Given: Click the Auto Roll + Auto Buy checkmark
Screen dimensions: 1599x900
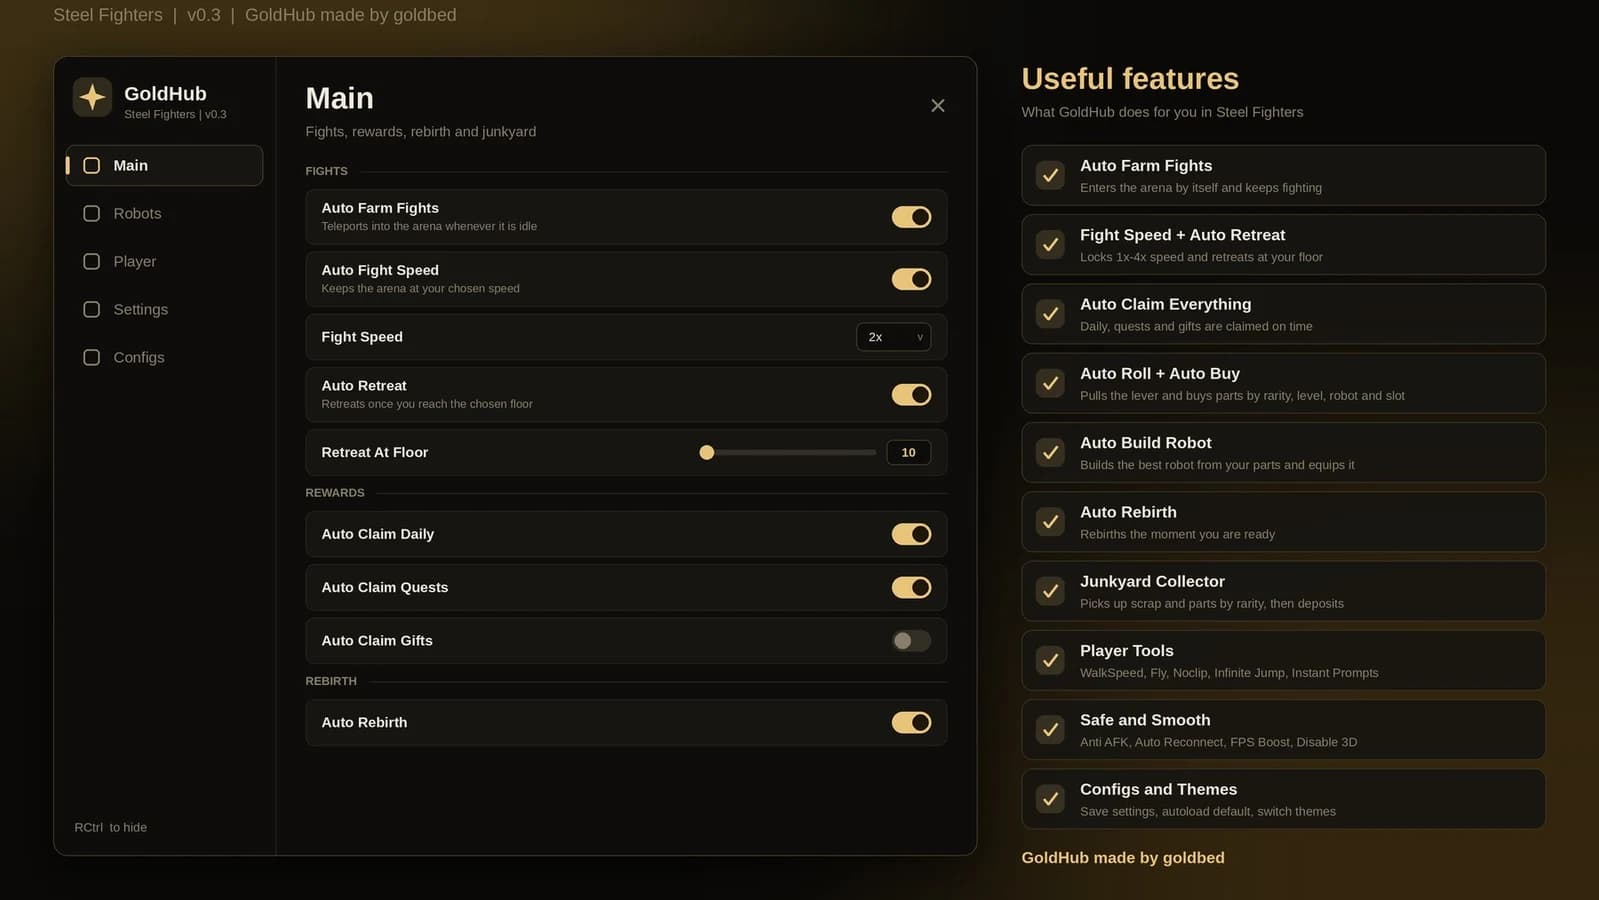Looking at the screenshot, I should 1050,383.
